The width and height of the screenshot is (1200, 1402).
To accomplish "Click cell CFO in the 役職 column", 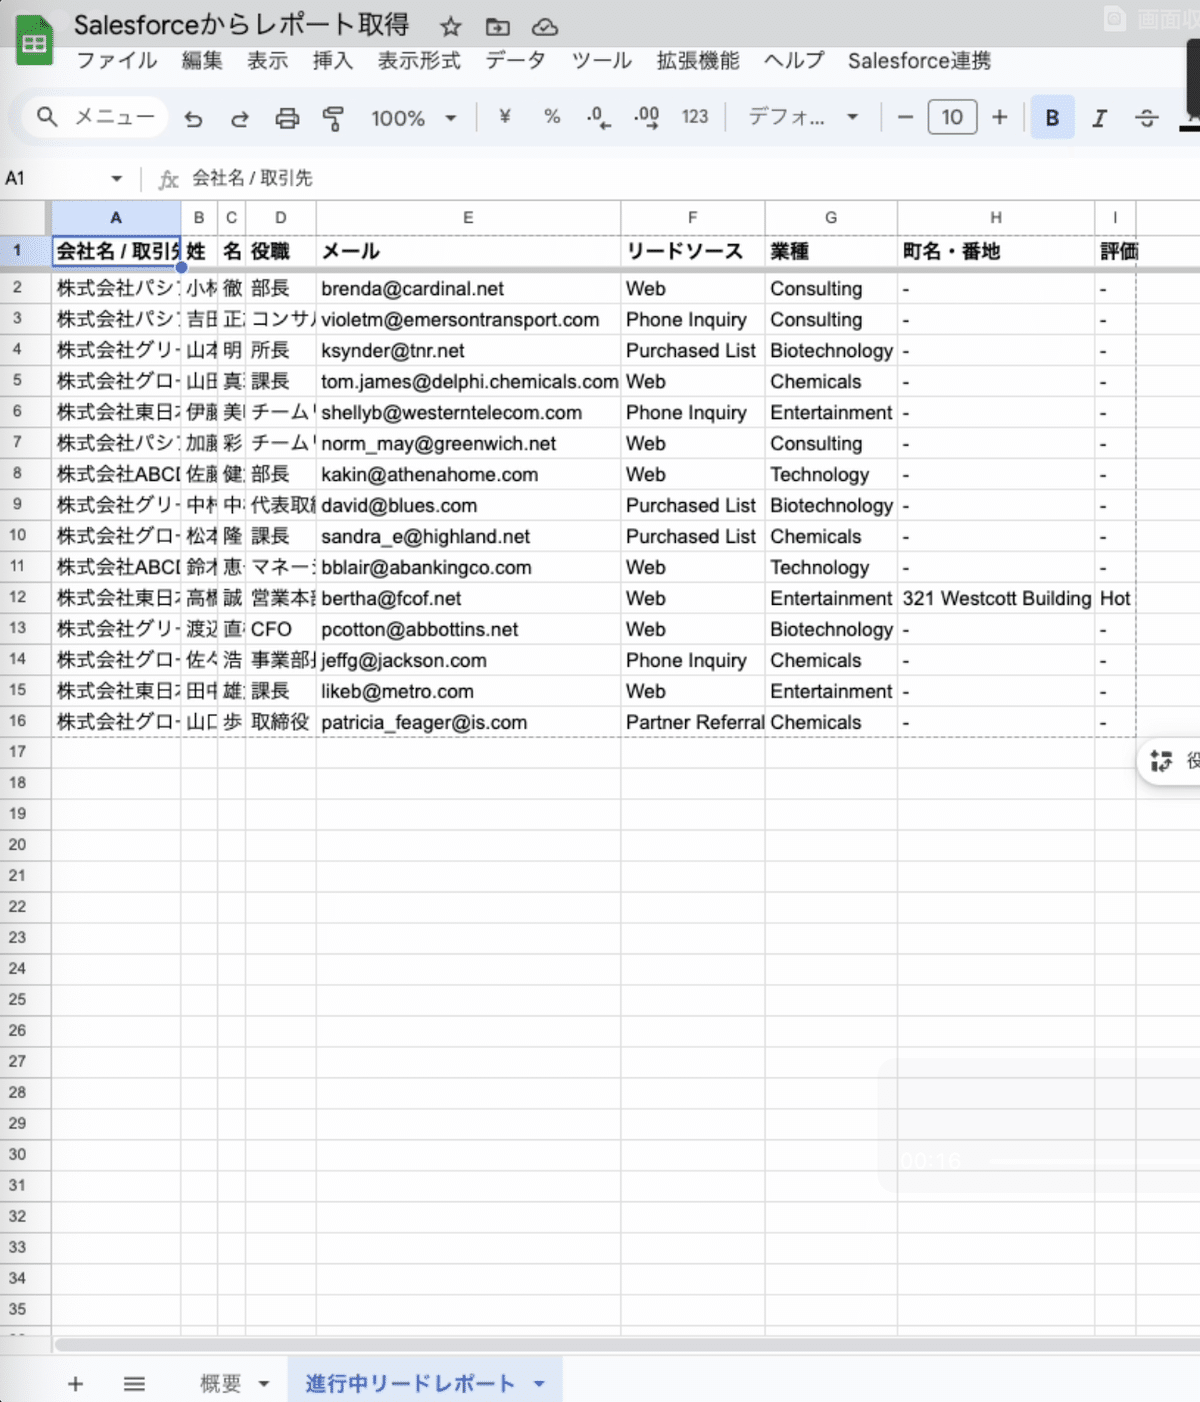I will coord(281,629).
